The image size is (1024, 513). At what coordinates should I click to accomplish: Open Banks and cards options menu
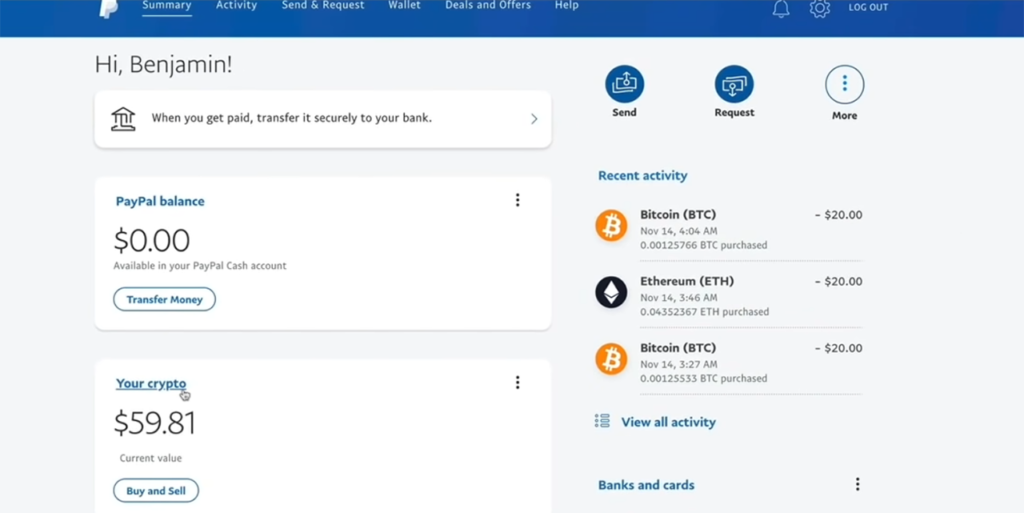pos(857,484)
